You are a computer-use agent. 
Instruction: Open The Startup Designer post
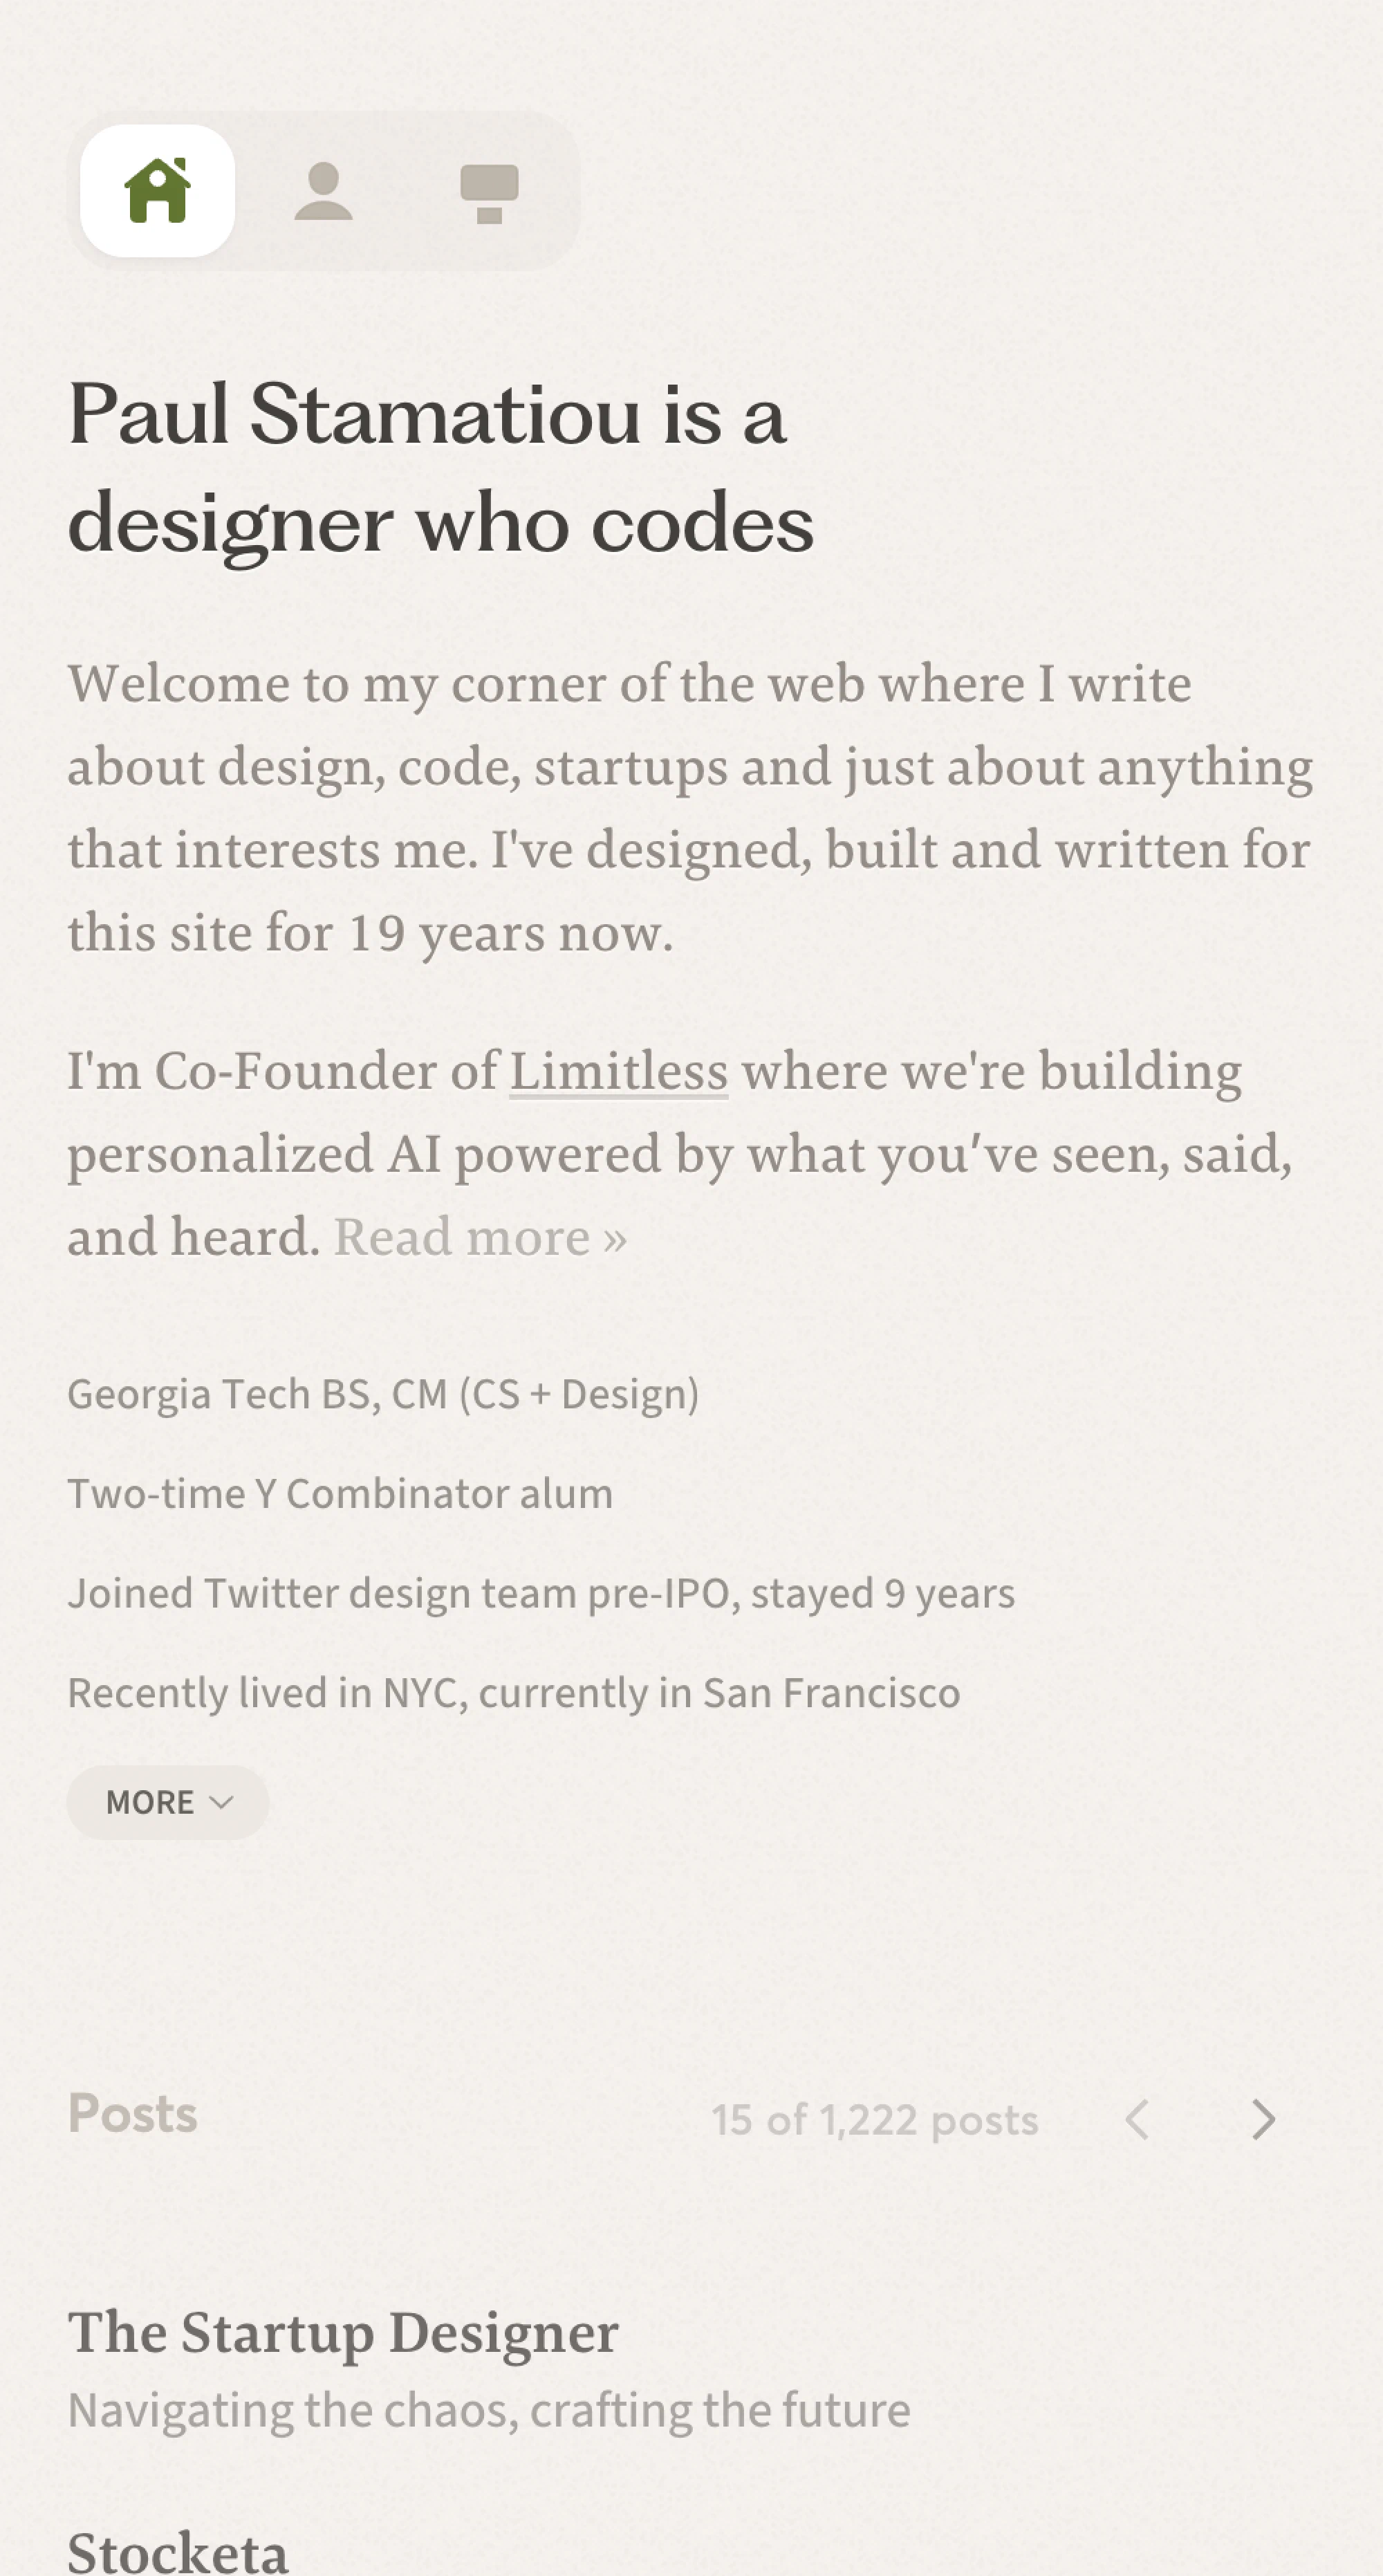pyautogui.click(x=343, y=2332)
